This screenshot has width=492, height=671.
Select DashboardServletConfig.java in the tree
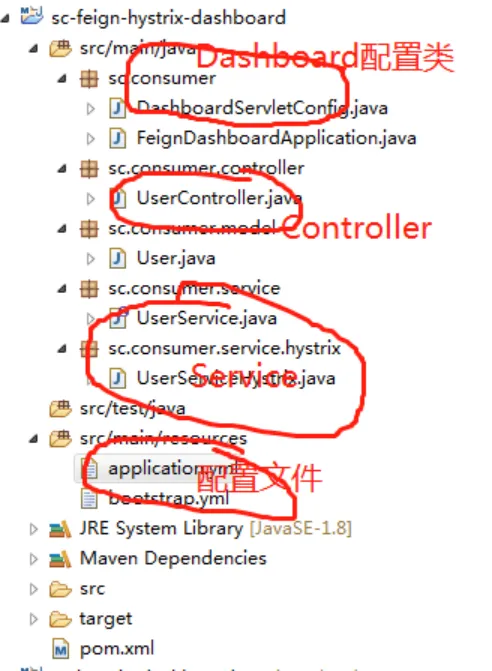(x=262, y=109)
